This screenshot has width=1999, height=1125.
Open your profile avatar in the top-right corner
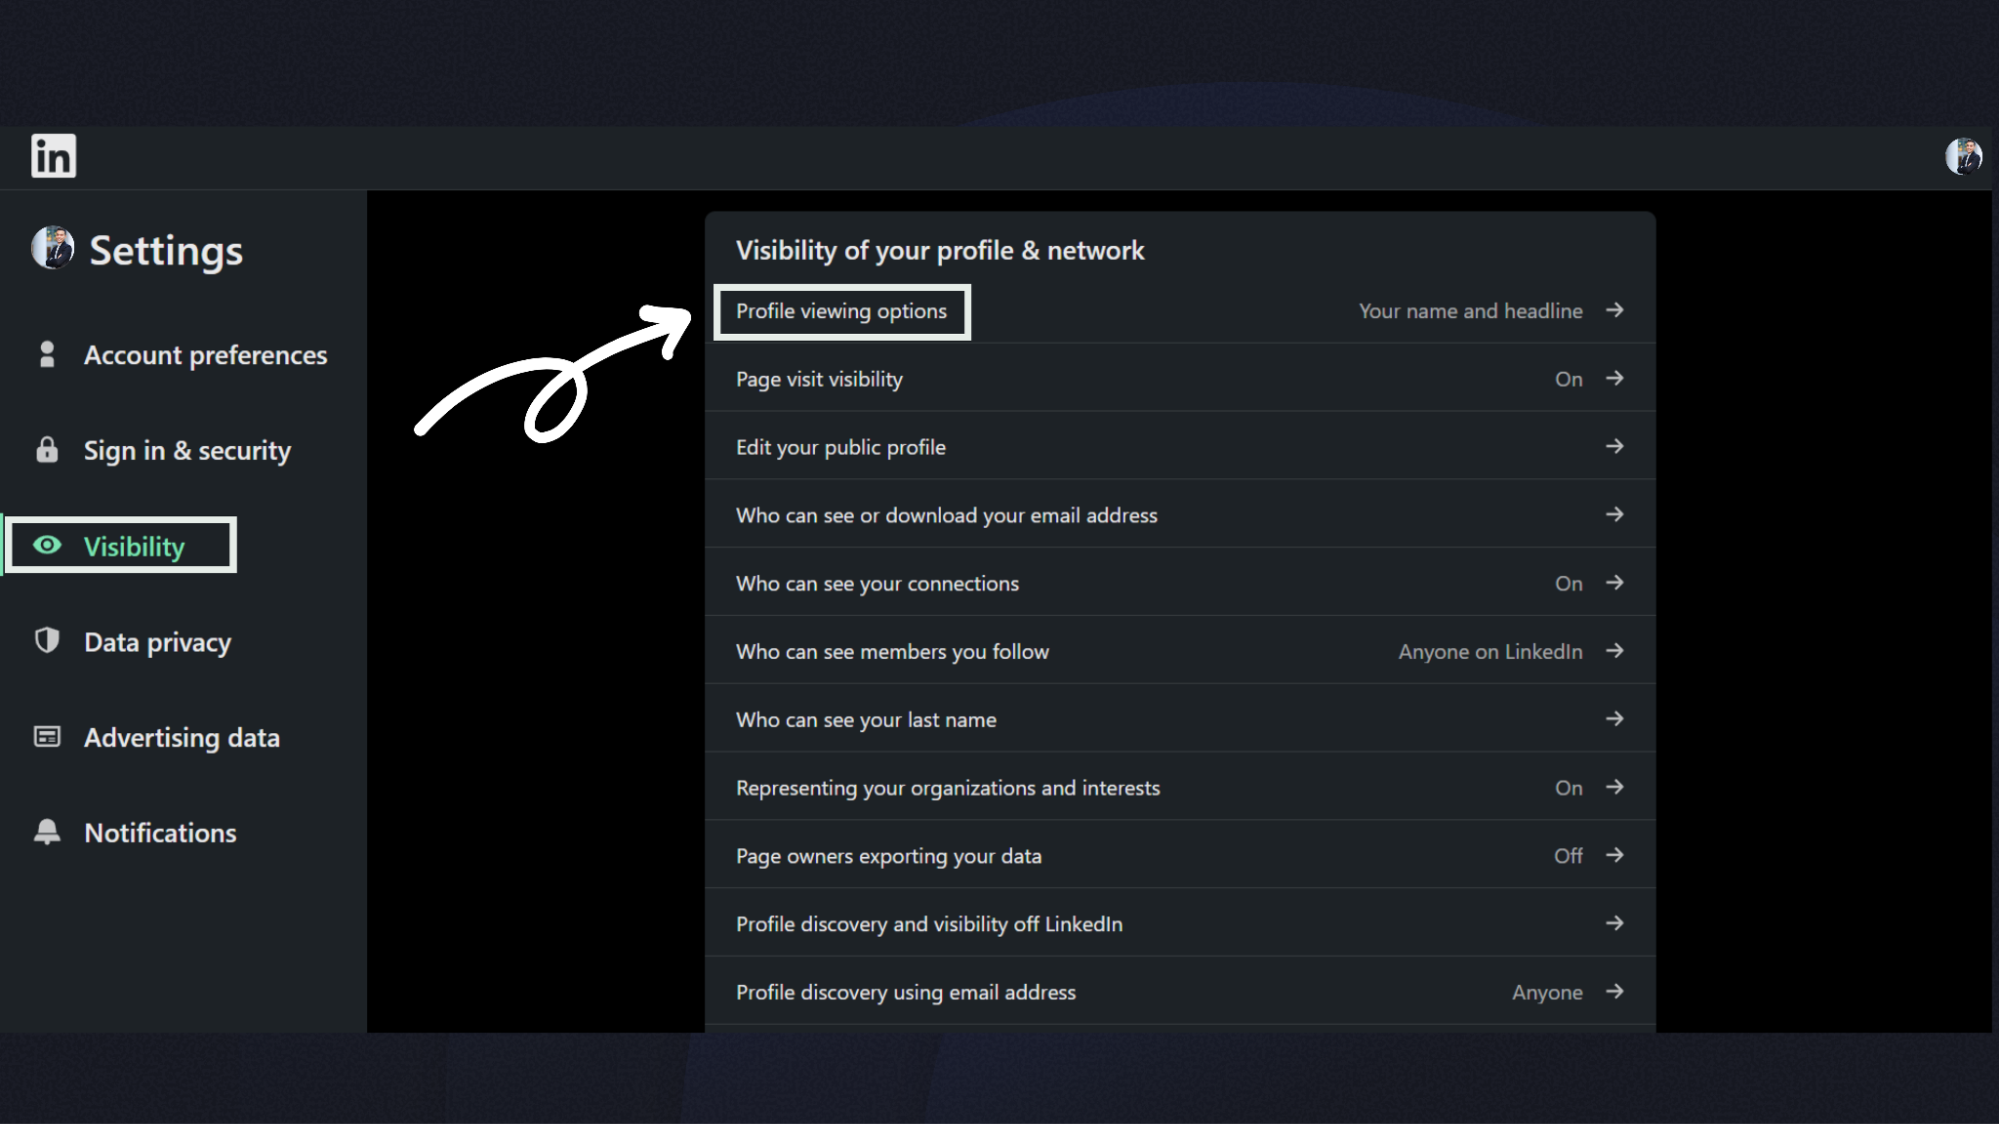click(x=1963, y=156)
